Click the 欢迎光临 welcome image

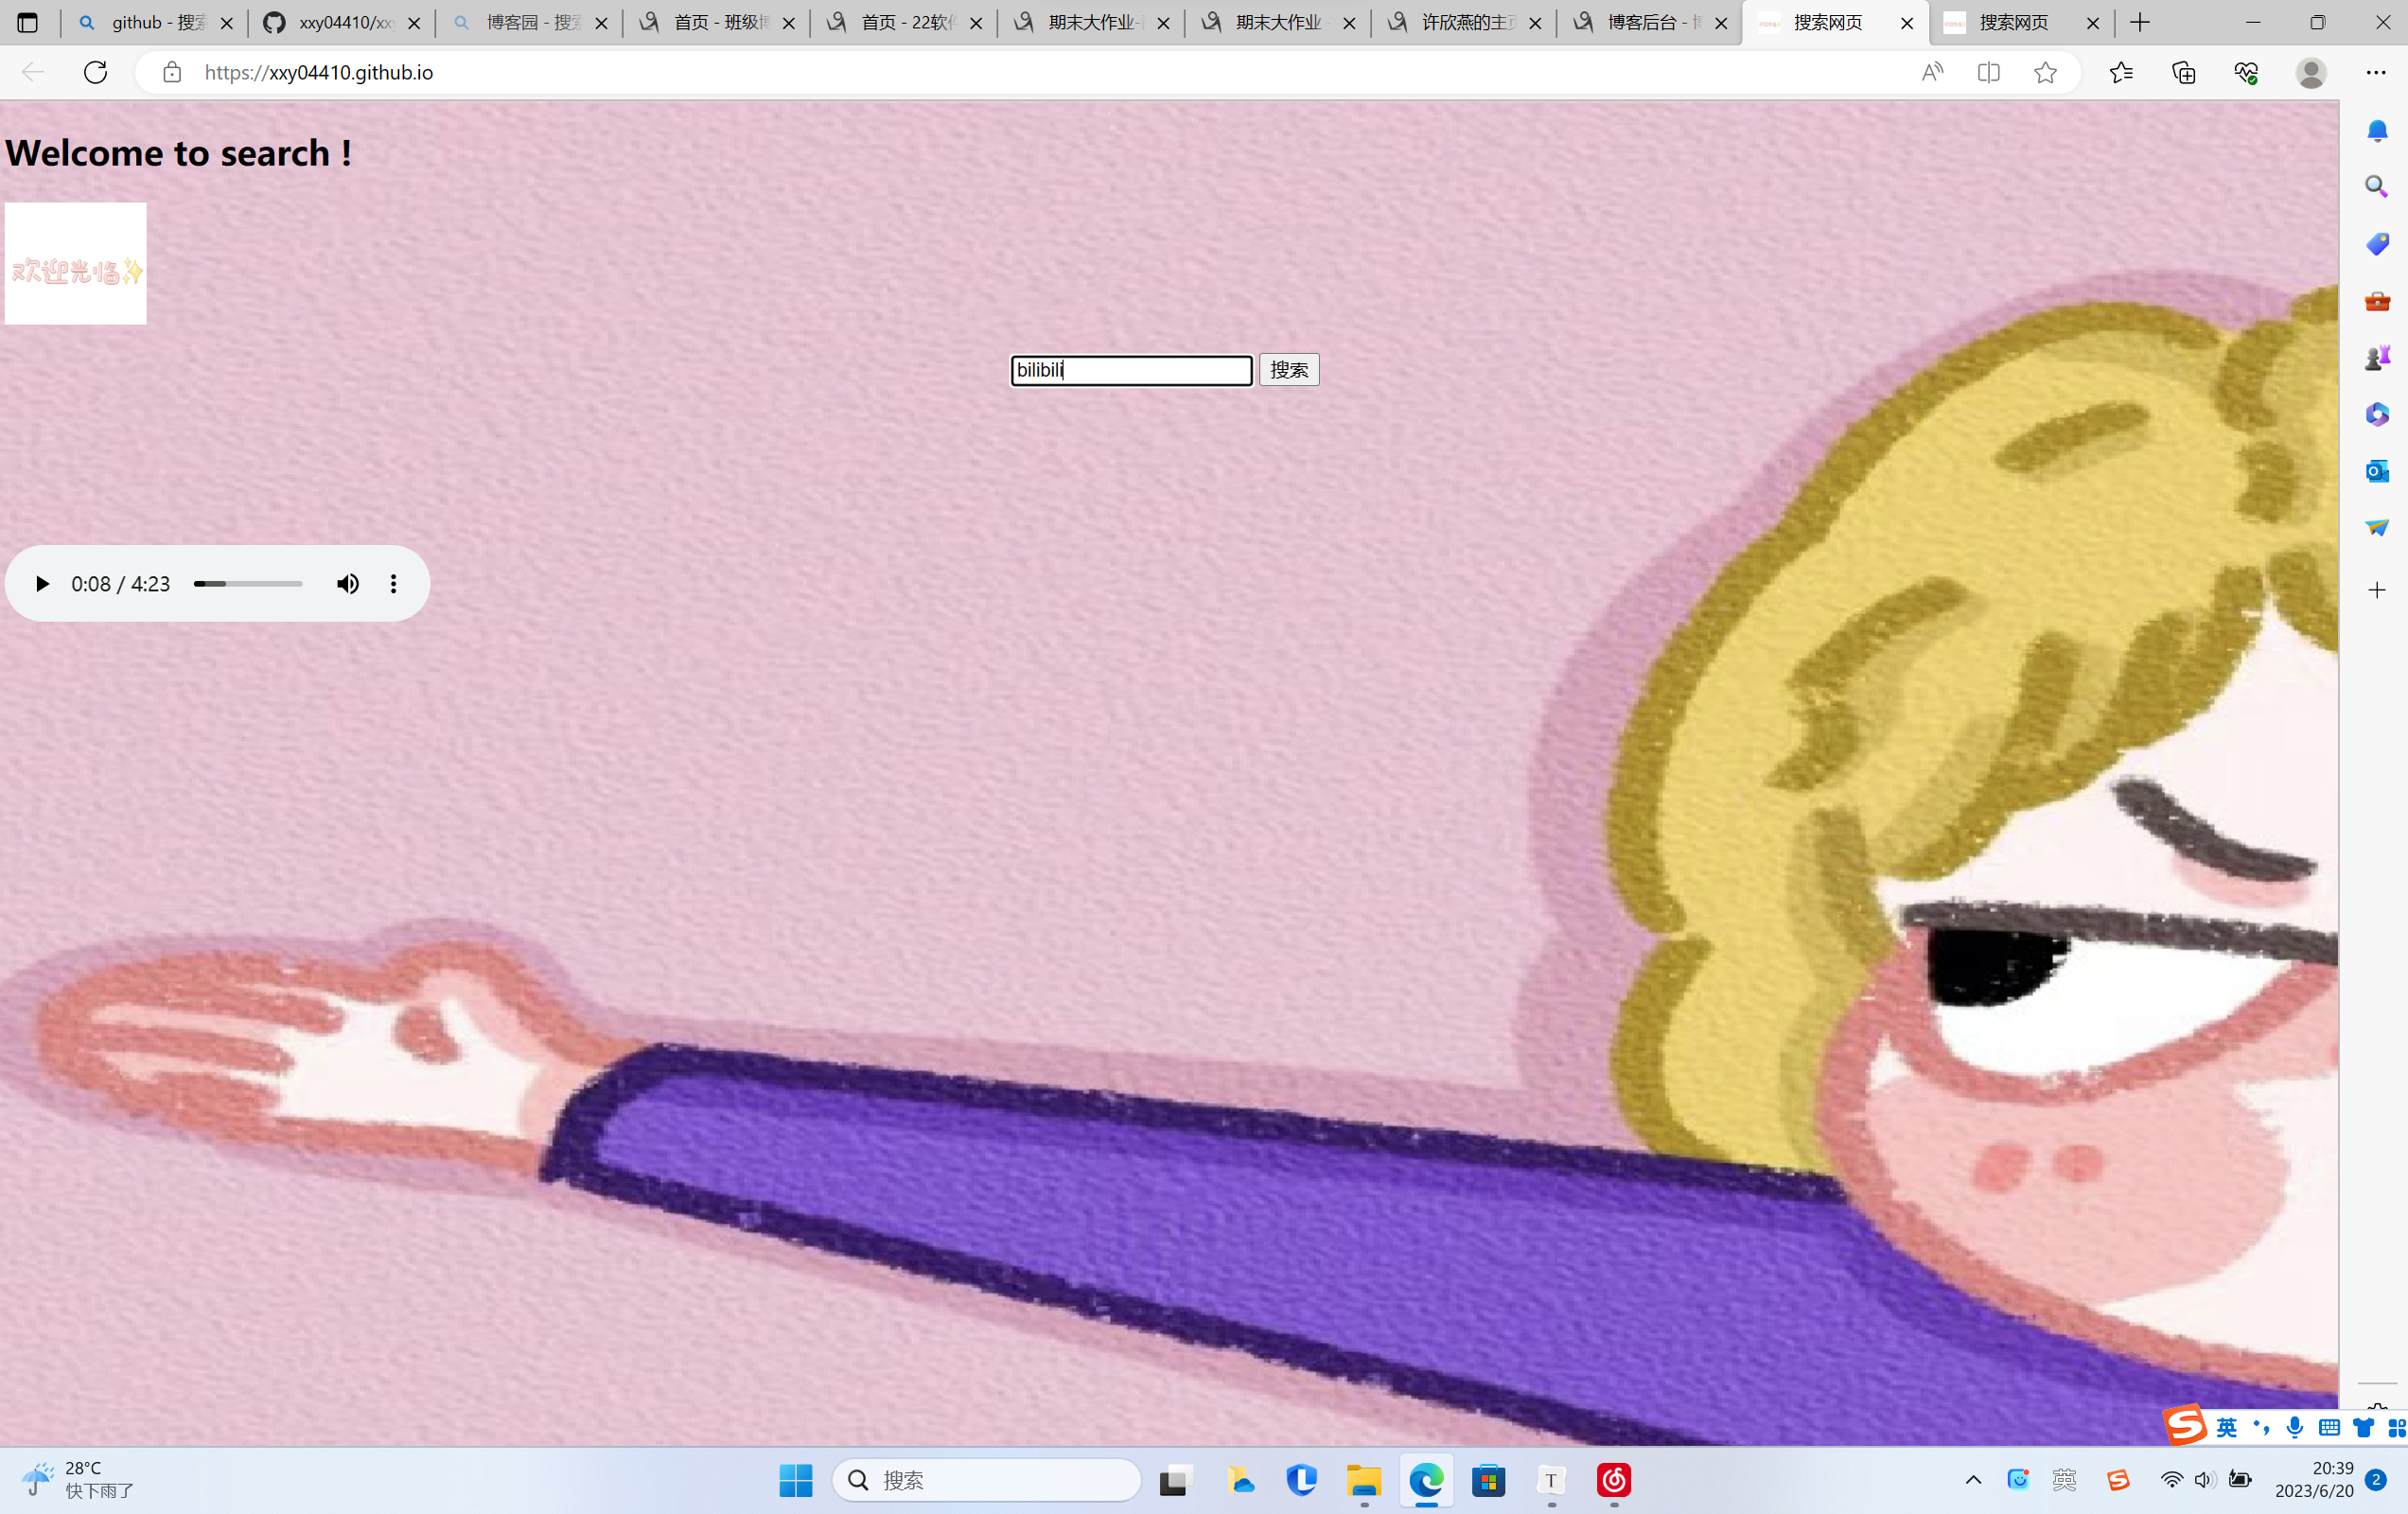(76, 264)
